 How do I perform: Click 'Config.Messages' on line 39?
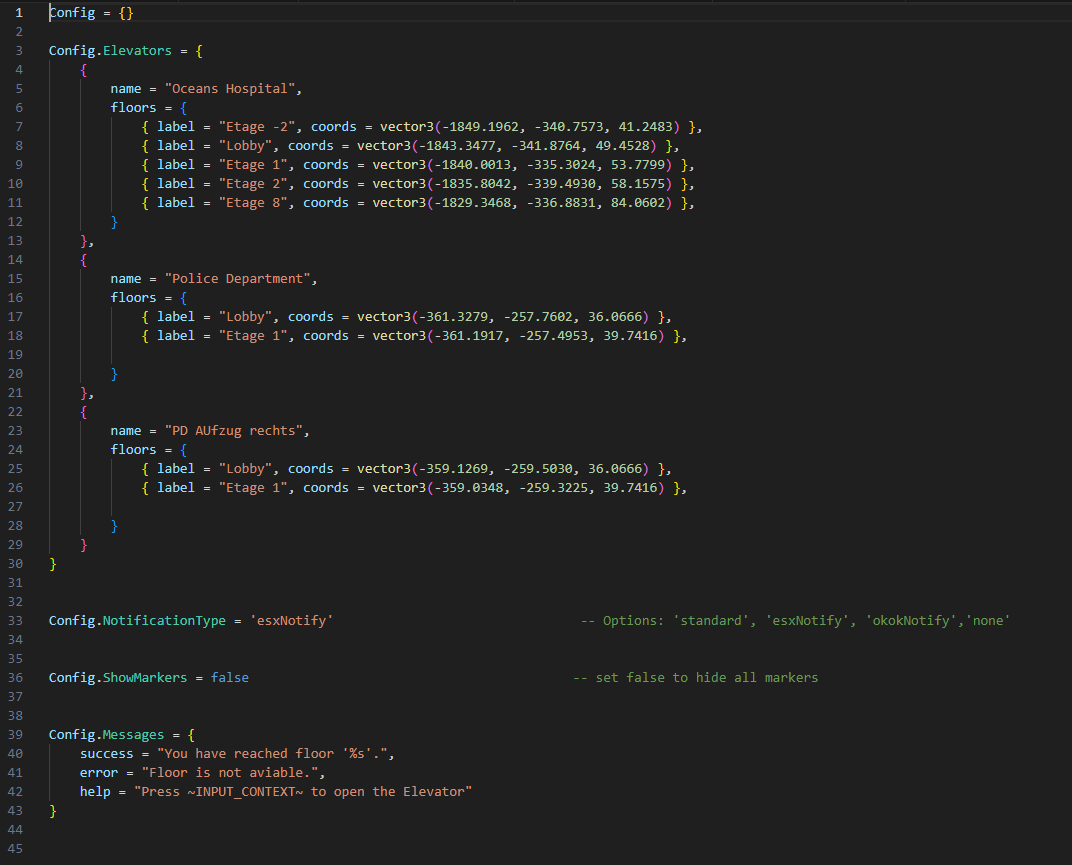pos(106,735)
